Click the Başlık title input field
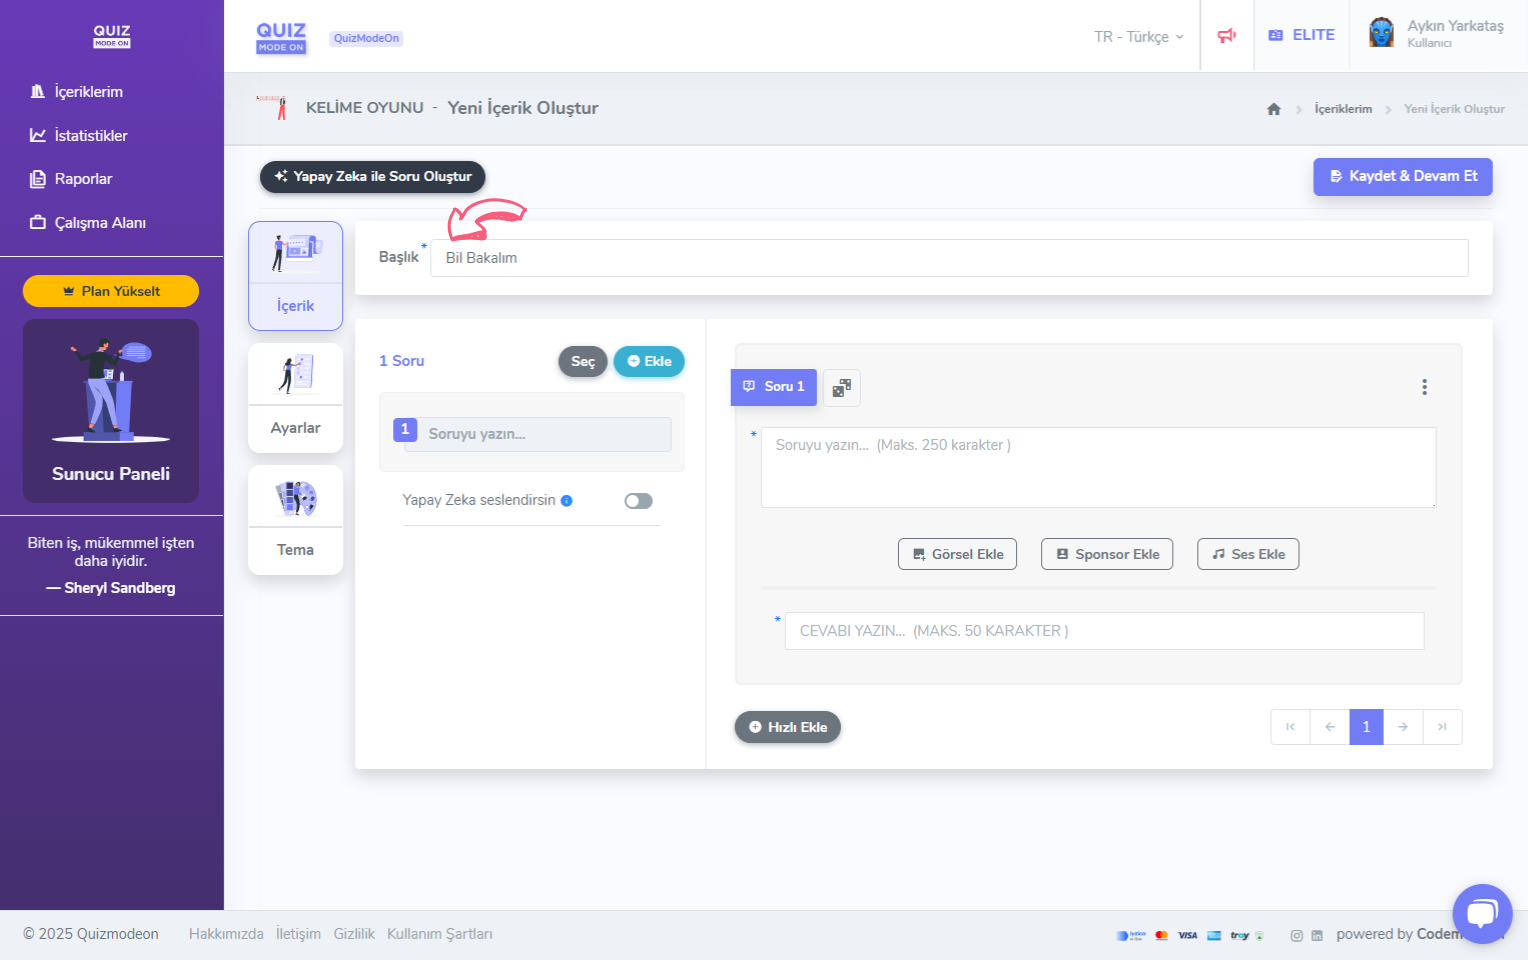Image resolution: width=1528 pixels, height=960 pixels. (x=948, y=258)
